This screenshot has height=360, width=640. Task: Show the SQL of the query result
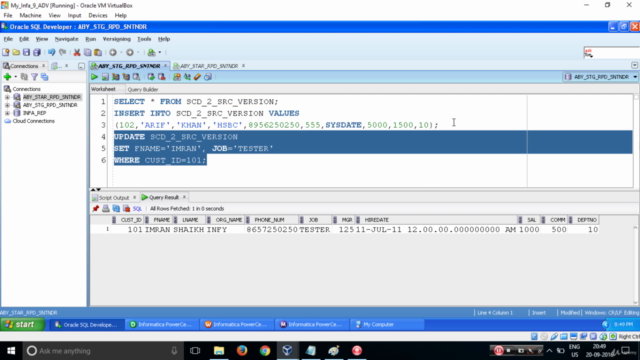tap(137, 209)
